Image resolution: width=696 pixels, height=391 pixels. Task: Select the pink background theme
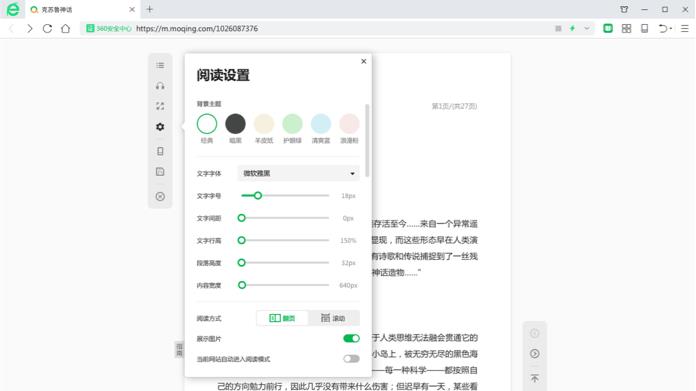click(x=349, y=124)
